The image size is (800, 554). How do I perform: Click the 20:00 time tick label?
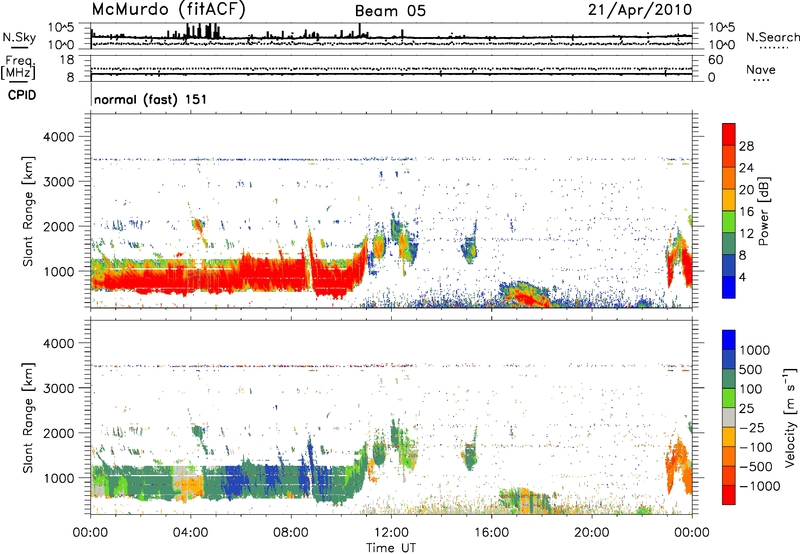(592, 533)
